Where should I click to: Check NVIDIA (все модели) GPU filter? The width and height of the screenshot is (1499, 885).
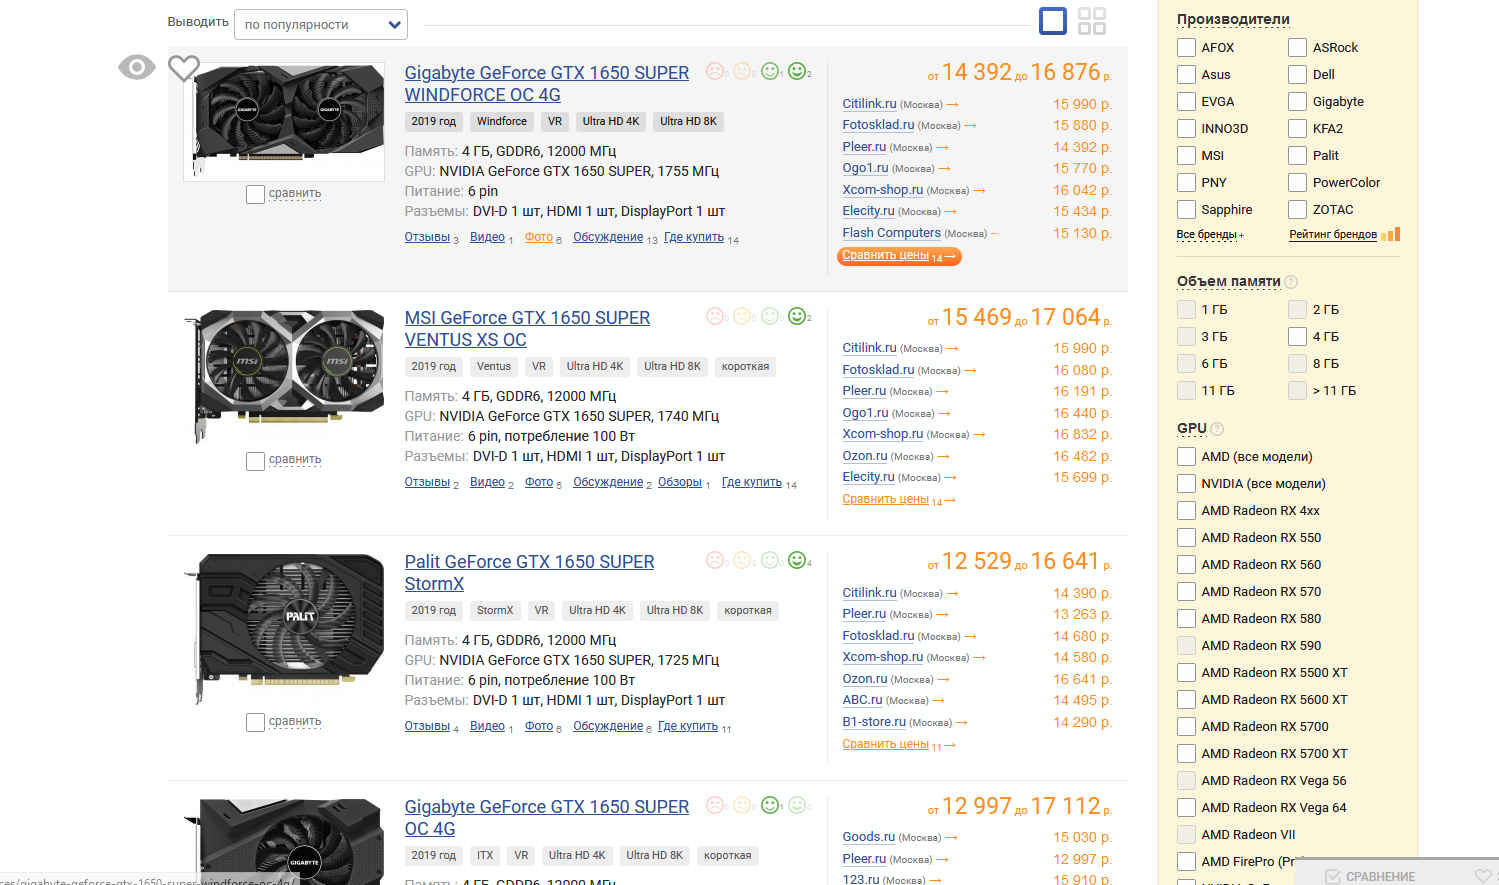coord(1187,483)
